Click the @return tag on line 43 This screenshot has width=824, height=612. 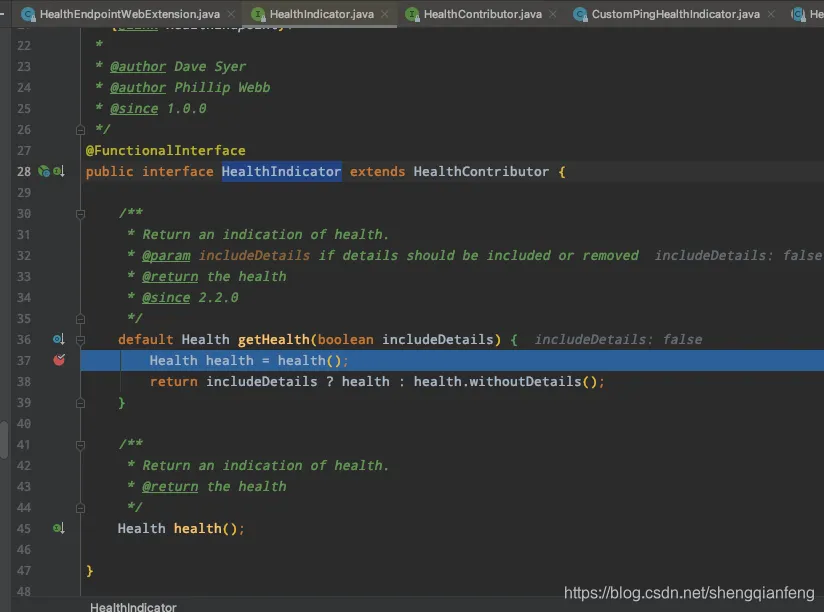[x=170, y=487]
